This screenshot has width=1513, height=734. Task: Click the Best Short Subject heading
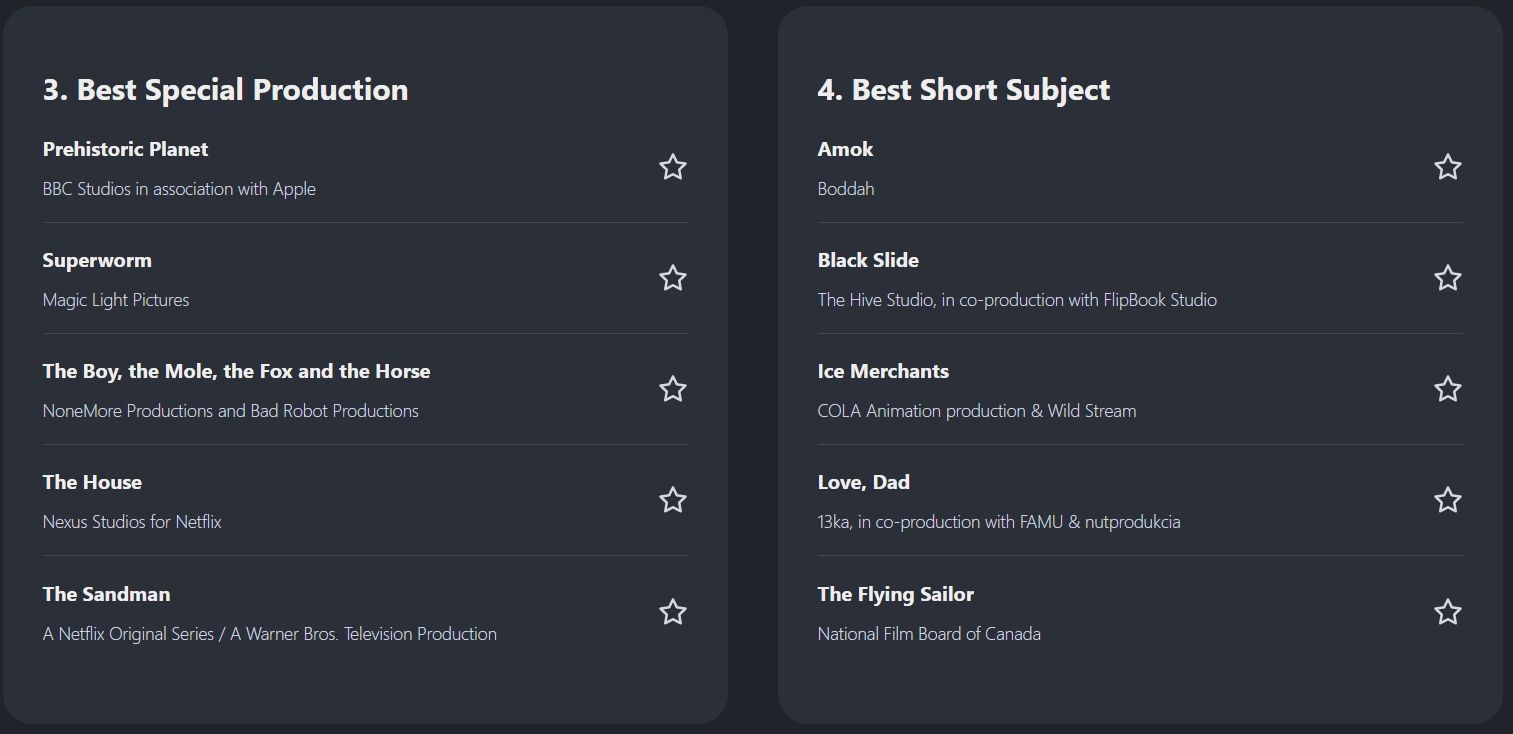pos(963,90)
